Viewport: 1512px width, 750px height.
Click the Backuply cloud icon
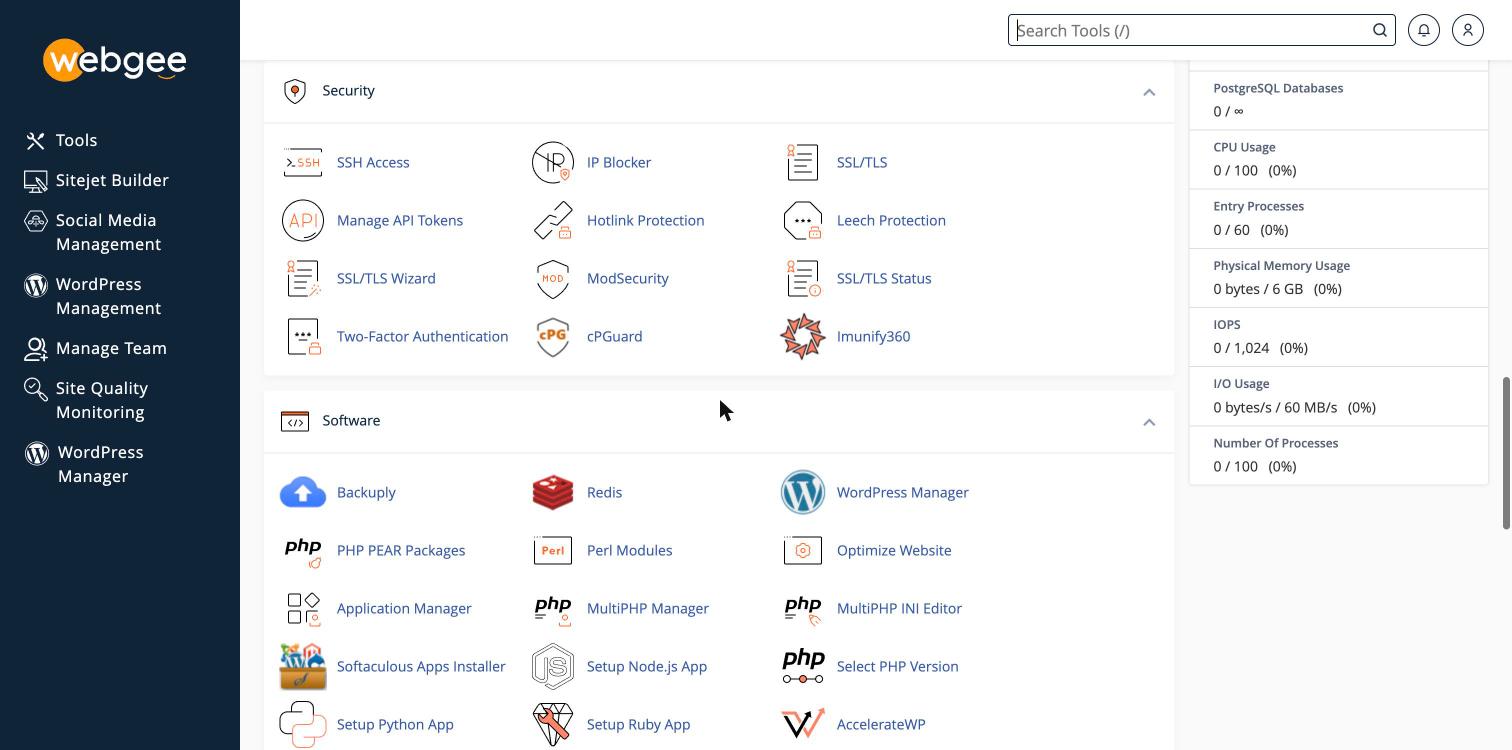click(x=303, y=492)
